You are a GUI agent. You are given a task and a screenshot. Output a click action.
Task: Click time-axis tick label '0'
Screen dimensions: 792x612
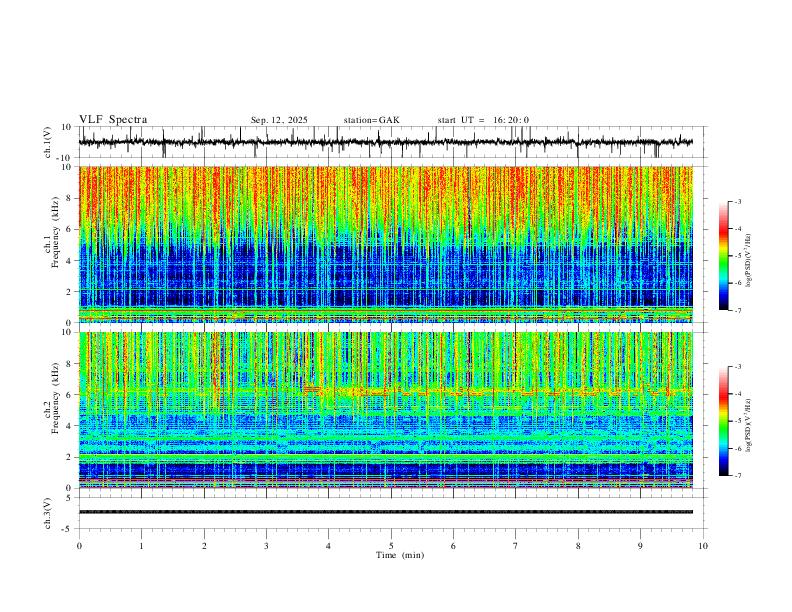click(79, 546)
